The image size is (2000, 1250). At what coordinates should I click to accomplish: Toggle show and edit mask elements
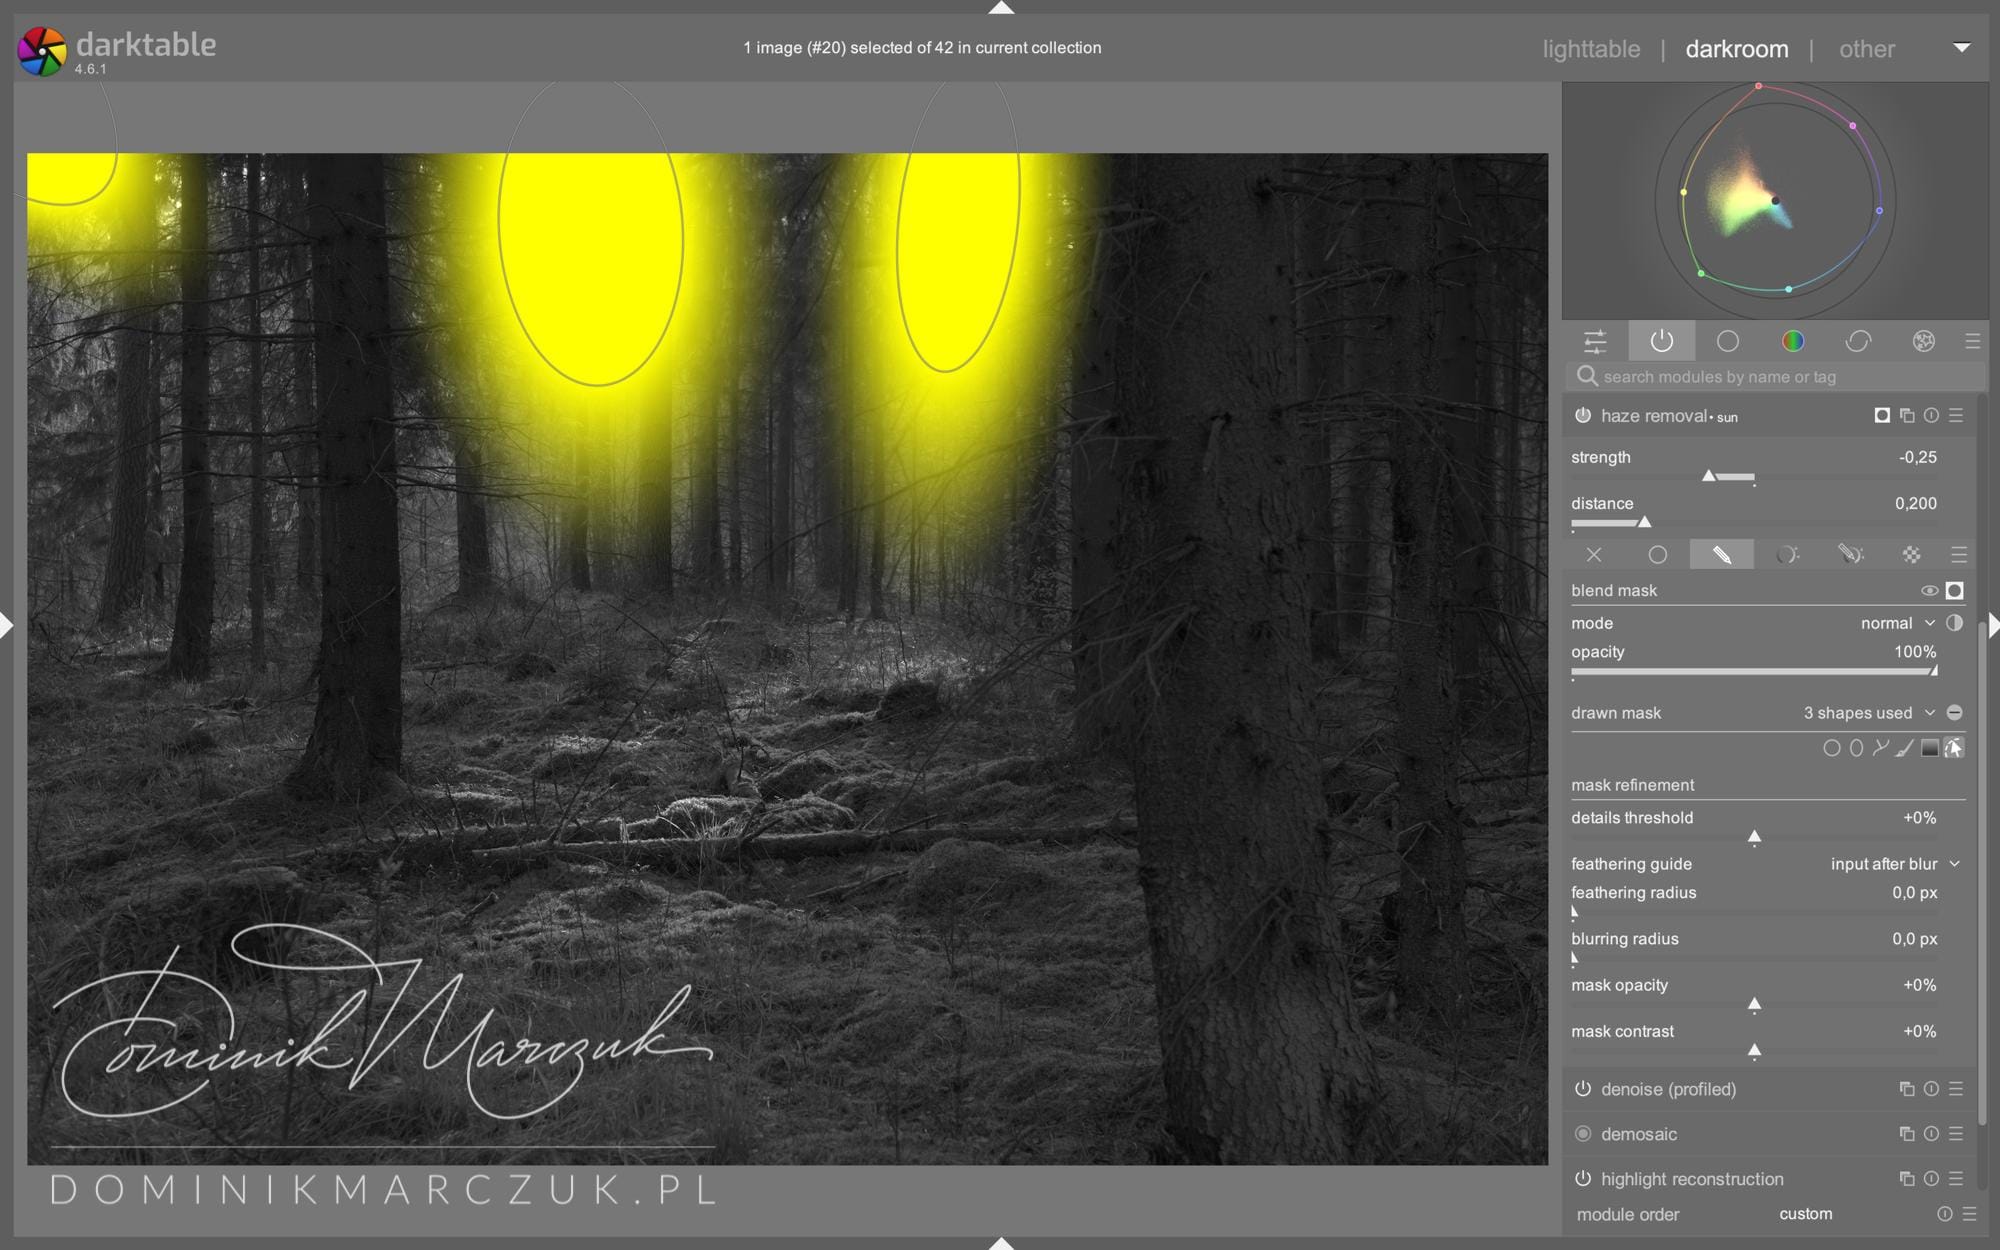1954,748
